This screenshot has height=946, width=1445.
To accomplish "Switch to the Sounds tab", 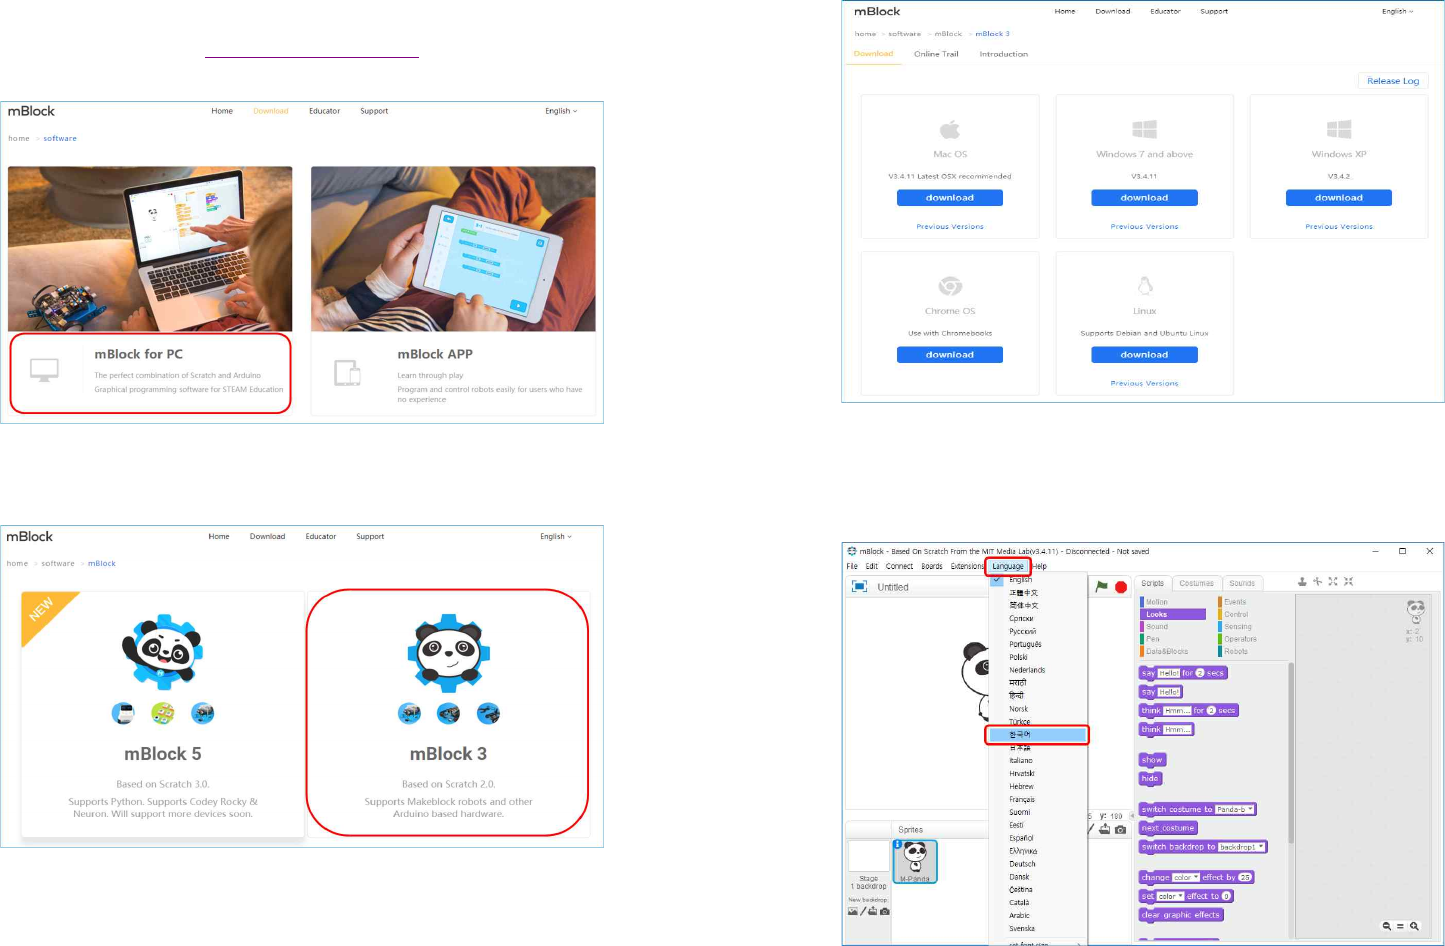I will click(1242, 583).
